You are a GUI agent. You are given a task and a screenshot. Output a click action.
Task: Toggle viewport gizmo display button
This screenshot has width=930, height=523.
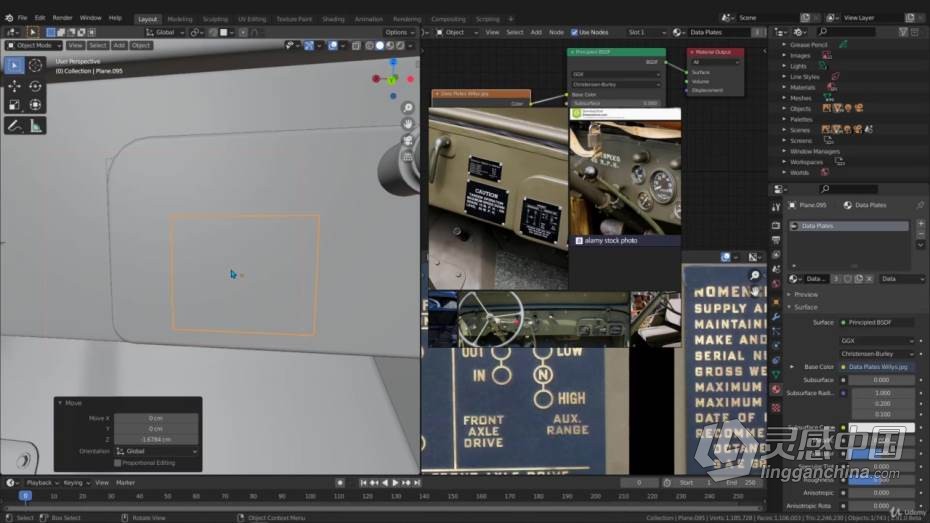coord(309,45)
